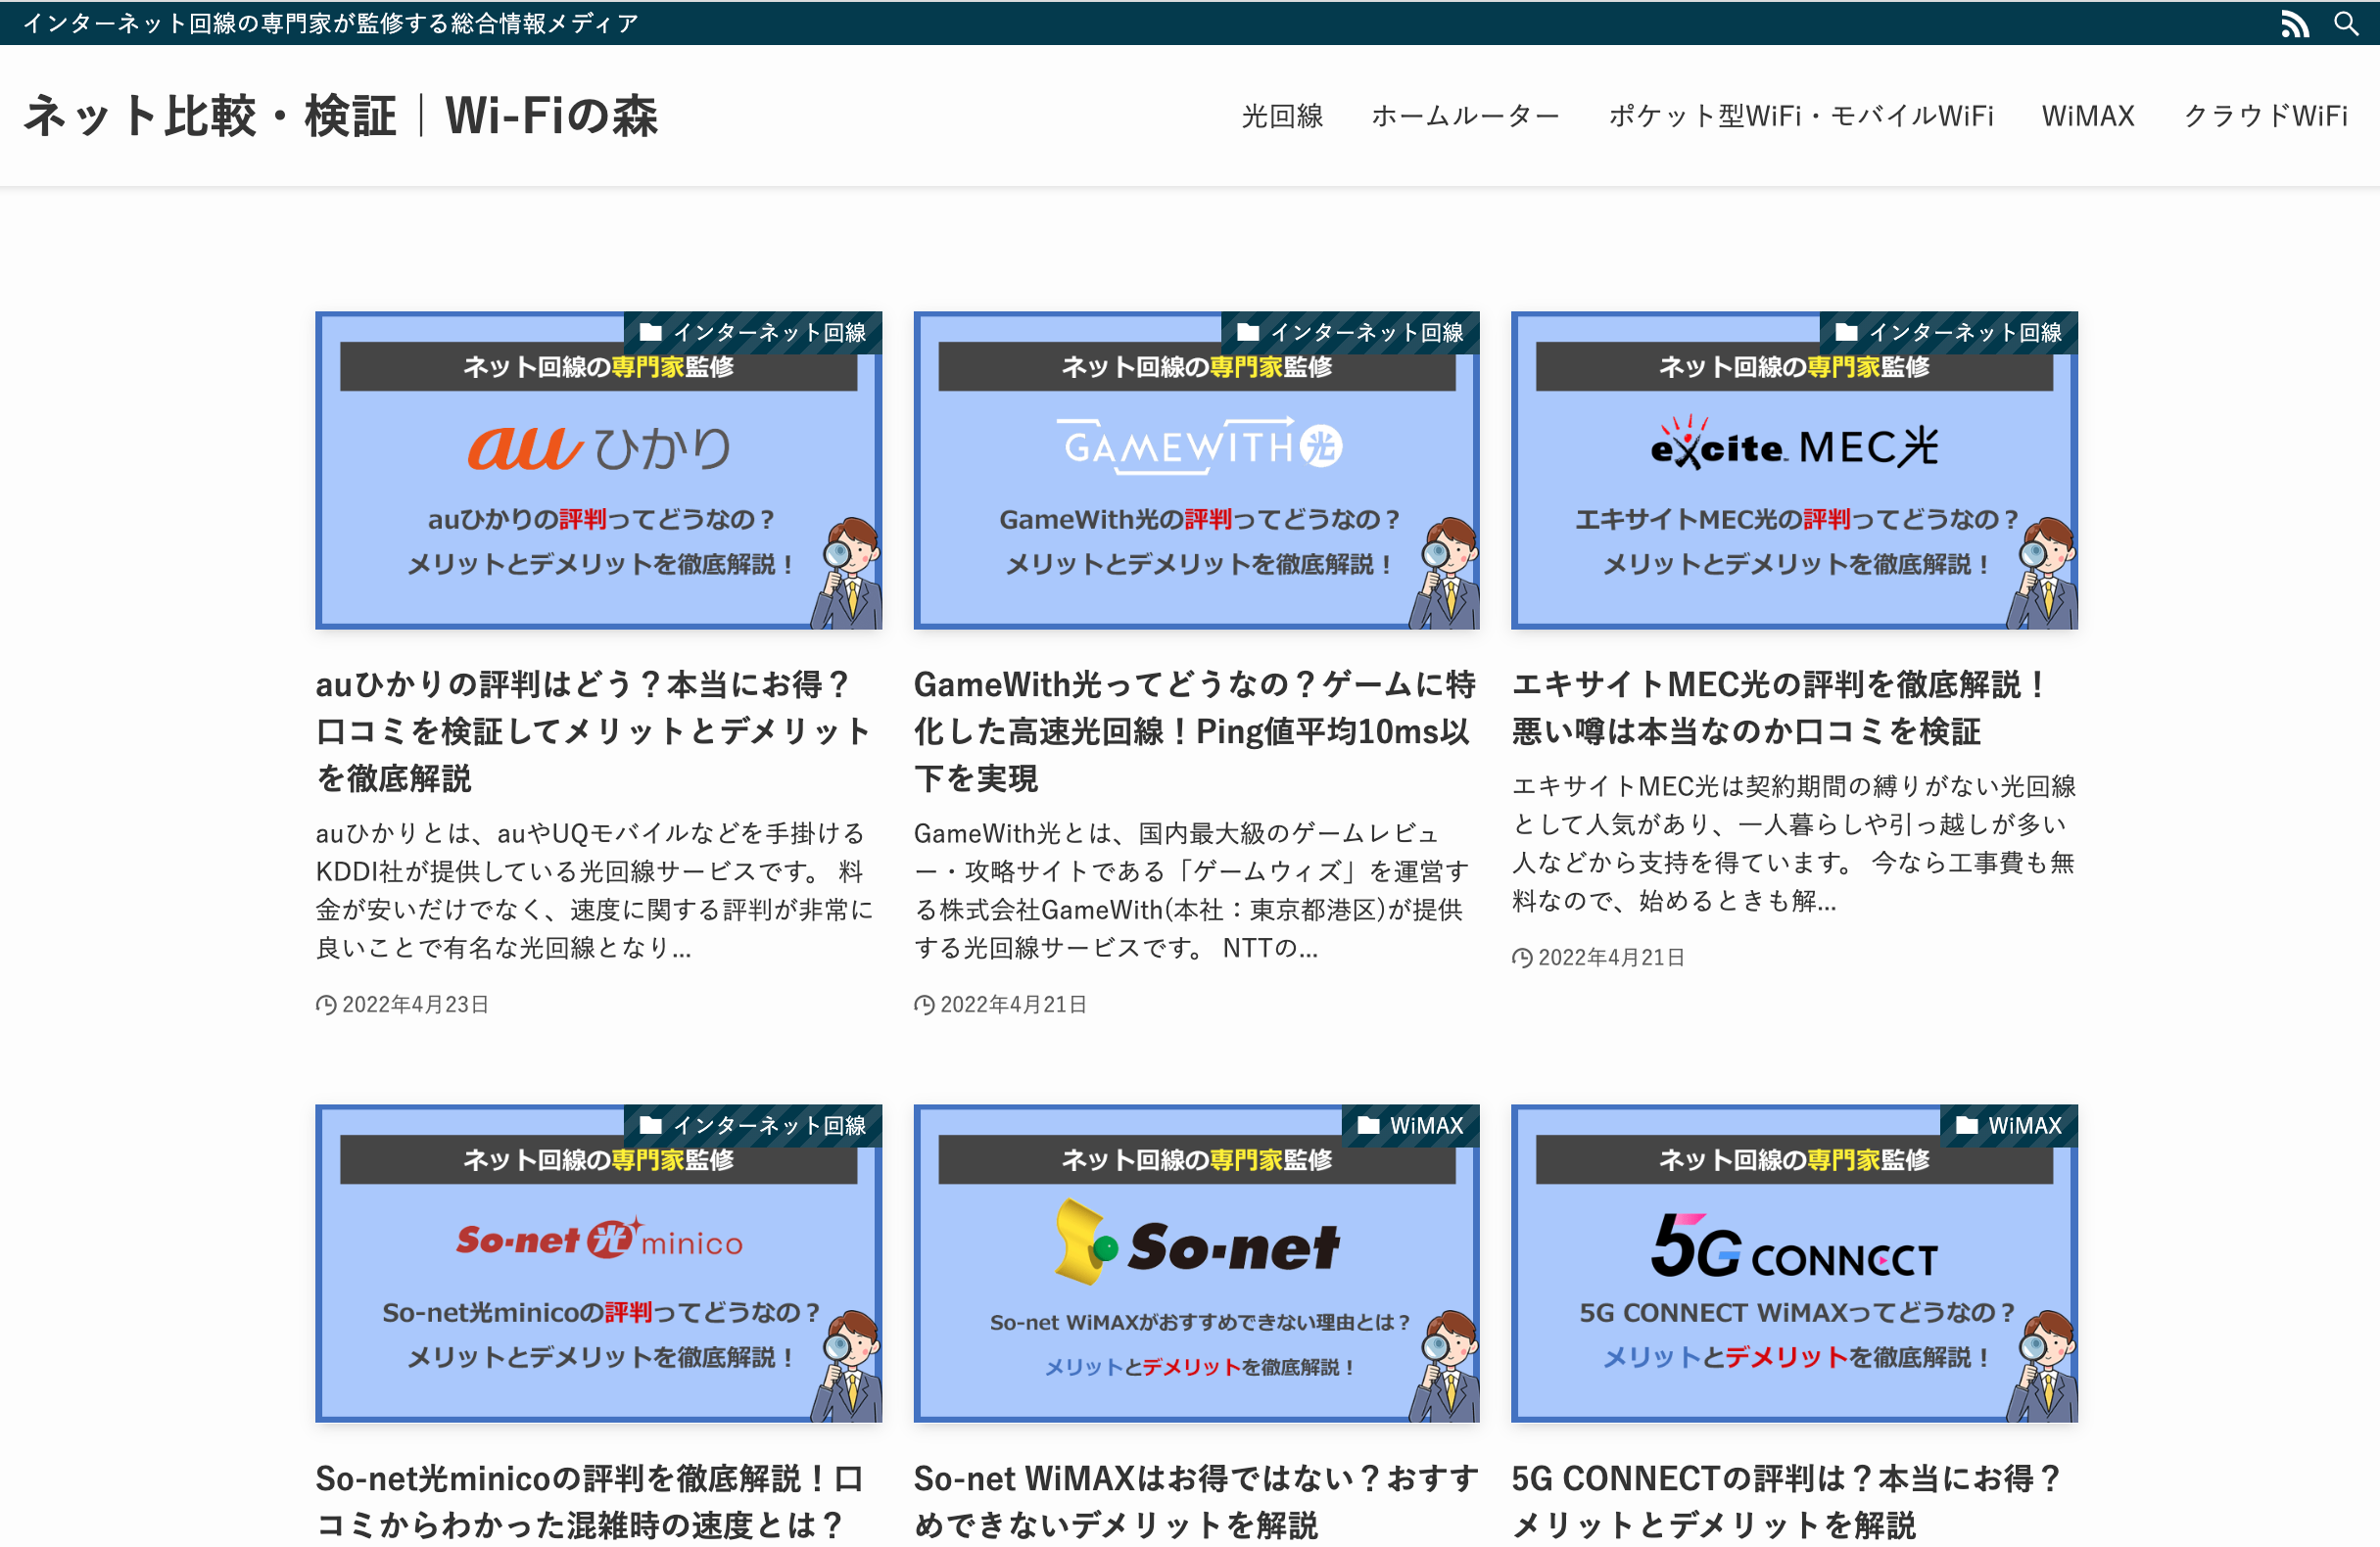Open the title So-net光minicoの評判を徹底解説
The height and width of the screenshot is (1547, 2380).
point(590,1502)
